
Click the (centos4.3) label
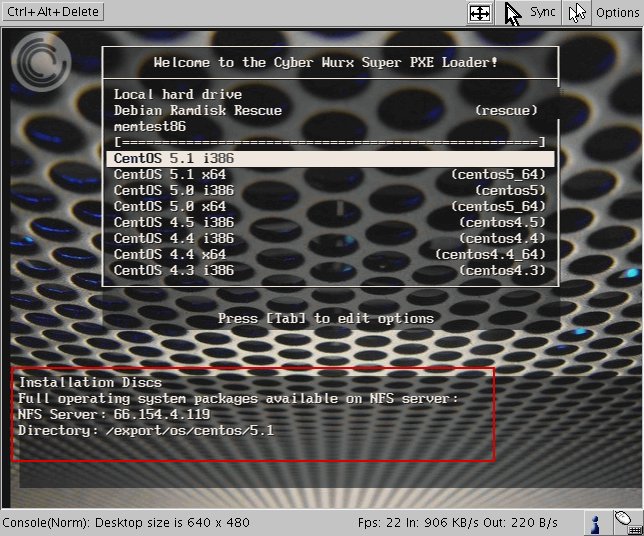(502, 271)
